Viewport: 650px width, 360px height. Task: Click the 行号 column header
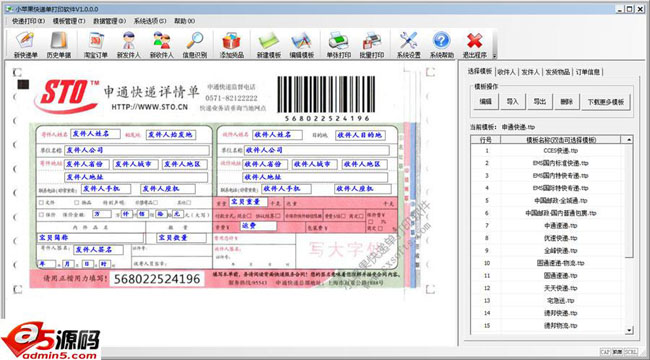[x=486, y=140]
